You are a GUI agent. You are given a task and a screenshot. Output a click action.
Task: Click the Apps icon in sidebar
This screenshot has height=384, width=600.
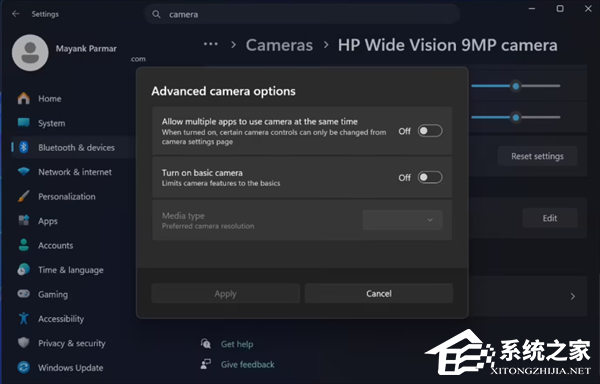pos(24,221)
